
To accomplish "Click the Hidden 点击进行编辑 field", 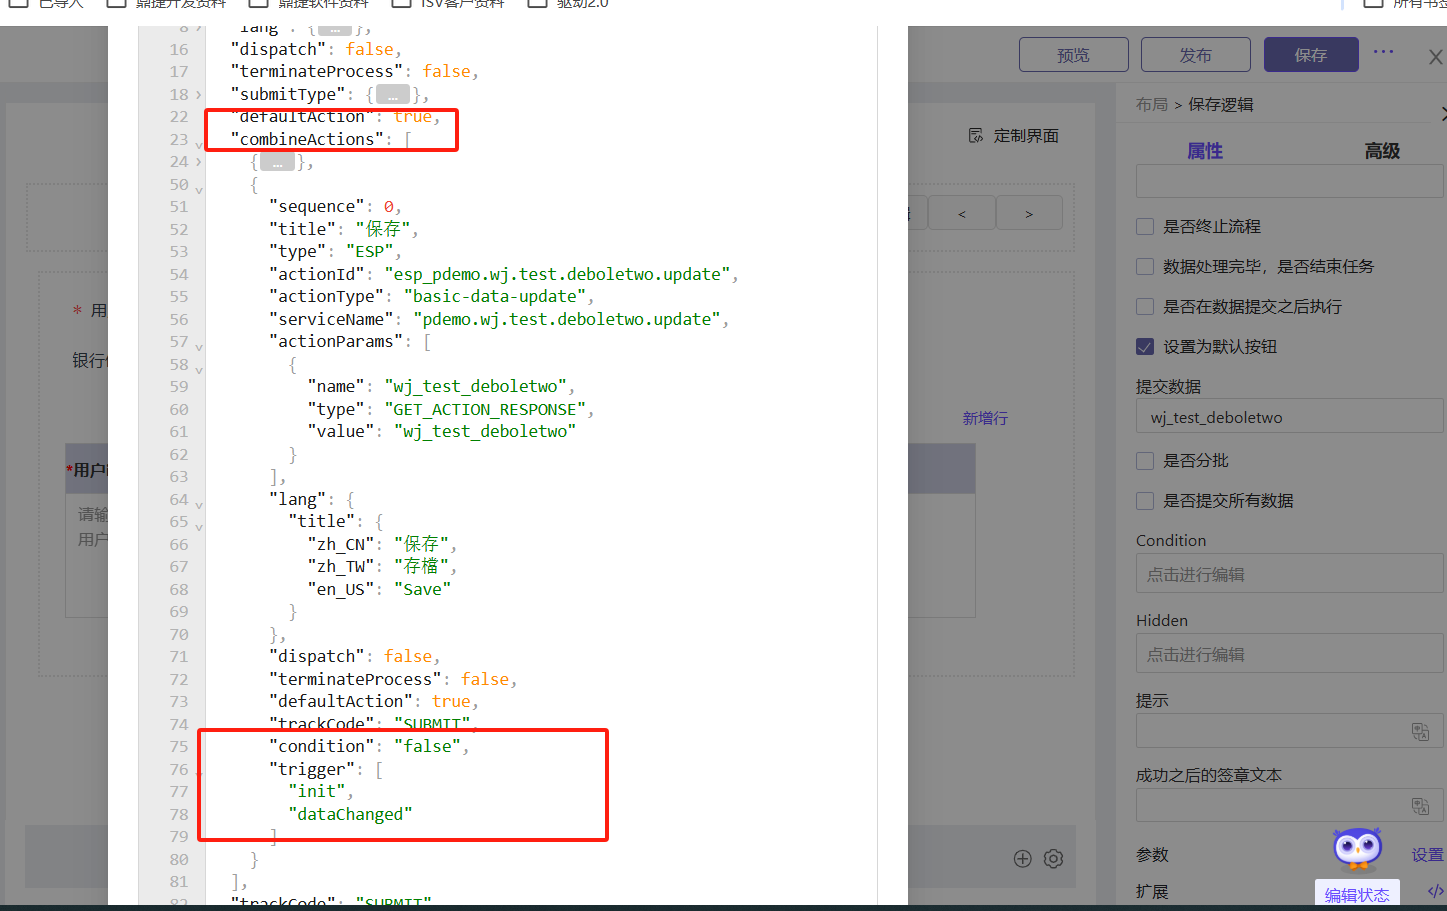I will [x=1289, y=654].
